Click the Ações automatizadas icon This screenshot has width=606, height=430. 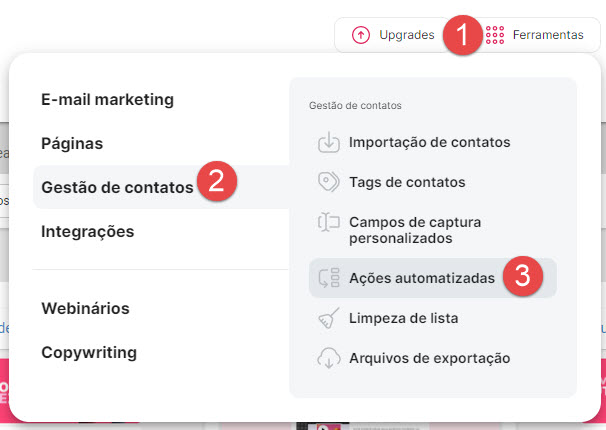pos(329,278)
